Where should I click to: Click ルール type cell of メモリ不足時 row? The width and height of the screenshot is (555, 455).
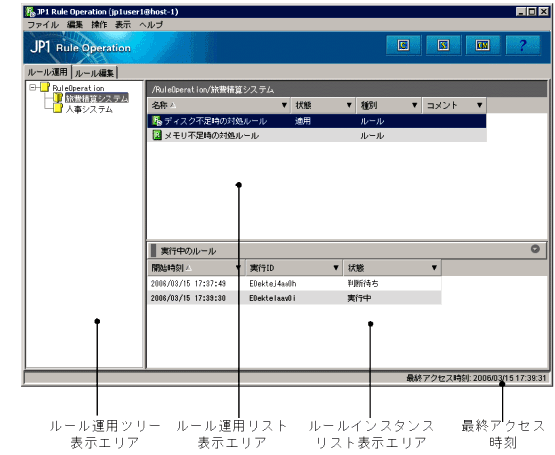pyautogui.click(x=372, y=136)
